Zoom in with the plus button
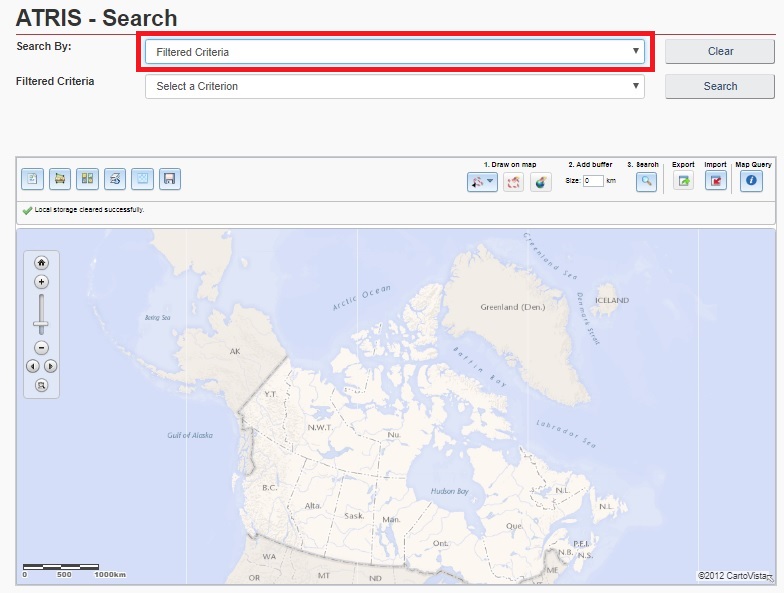Screen dimensions: 784x593 (41, 282)
